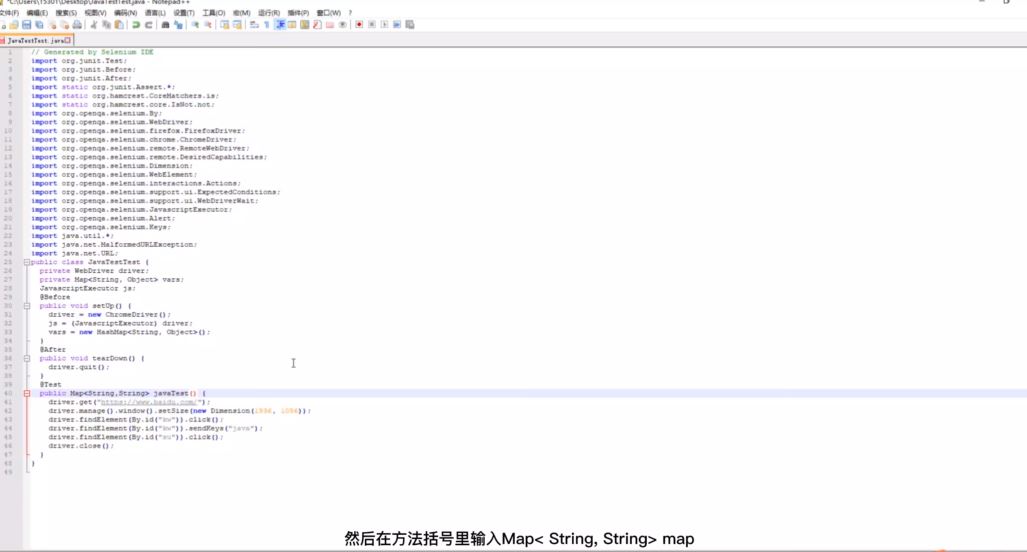Viewport: 1027px width, 552px height.
Task: Click the Redo arrow icon
Action: (x=149, y=25)
